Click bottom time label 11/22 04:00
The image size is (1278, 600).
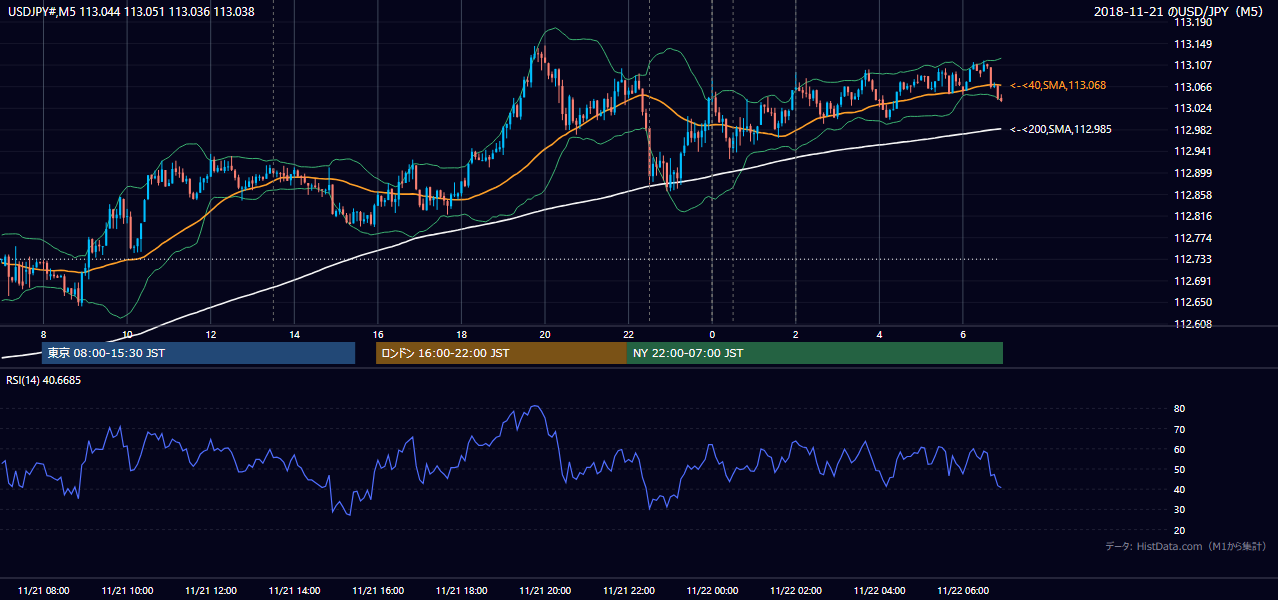click(879, 591)
